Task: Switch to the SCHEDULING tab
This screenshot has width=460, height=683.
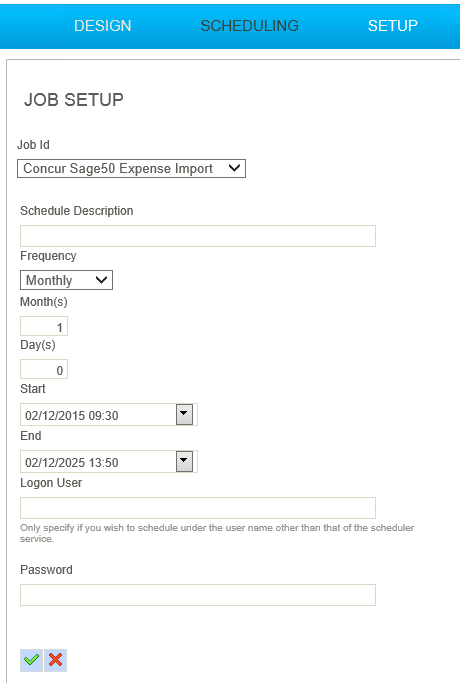Action: click(250, 26)
